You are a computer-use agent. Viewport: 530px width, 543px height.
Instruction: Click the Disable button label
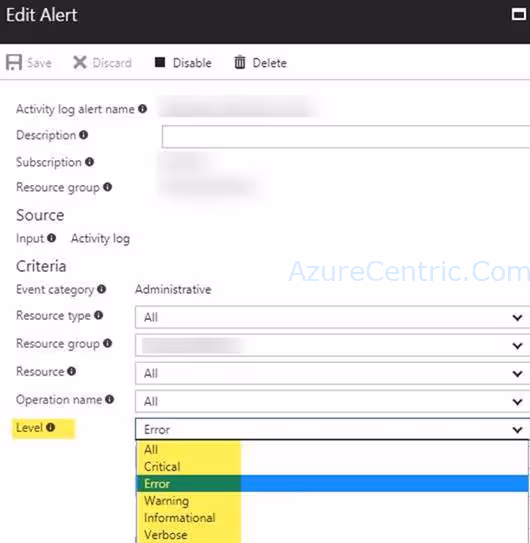coord(192,63)
